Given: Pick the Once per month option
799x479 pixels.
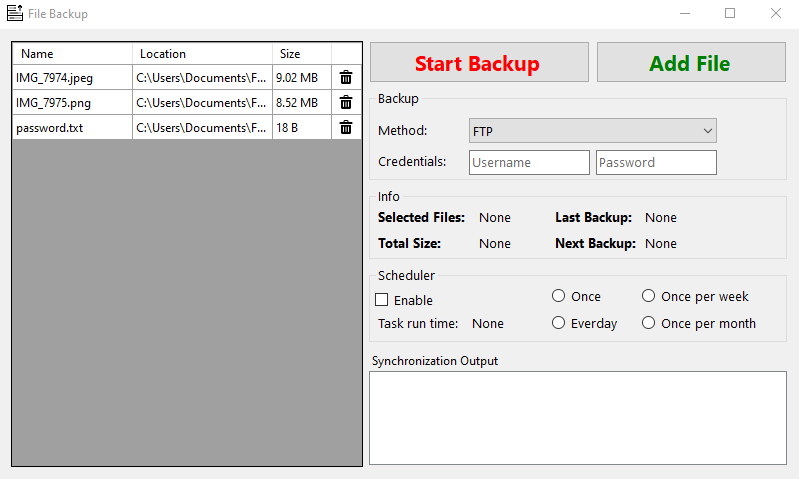Looking at the screenshot, I should [x=649, y=323].
